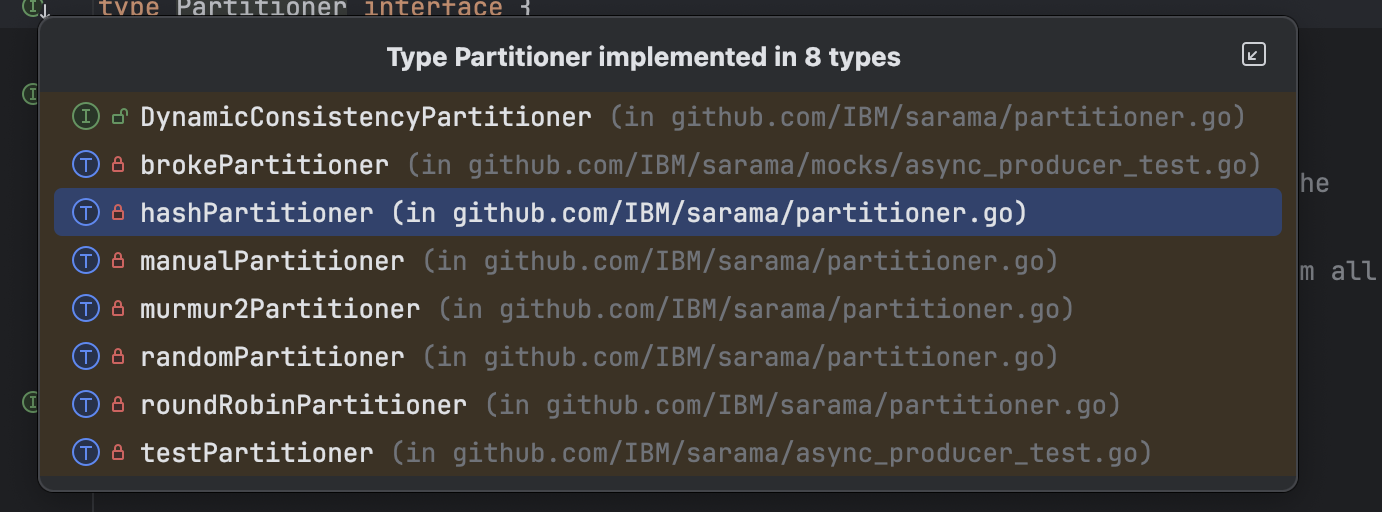Select roundRobinPartitioner implementation

668,405
